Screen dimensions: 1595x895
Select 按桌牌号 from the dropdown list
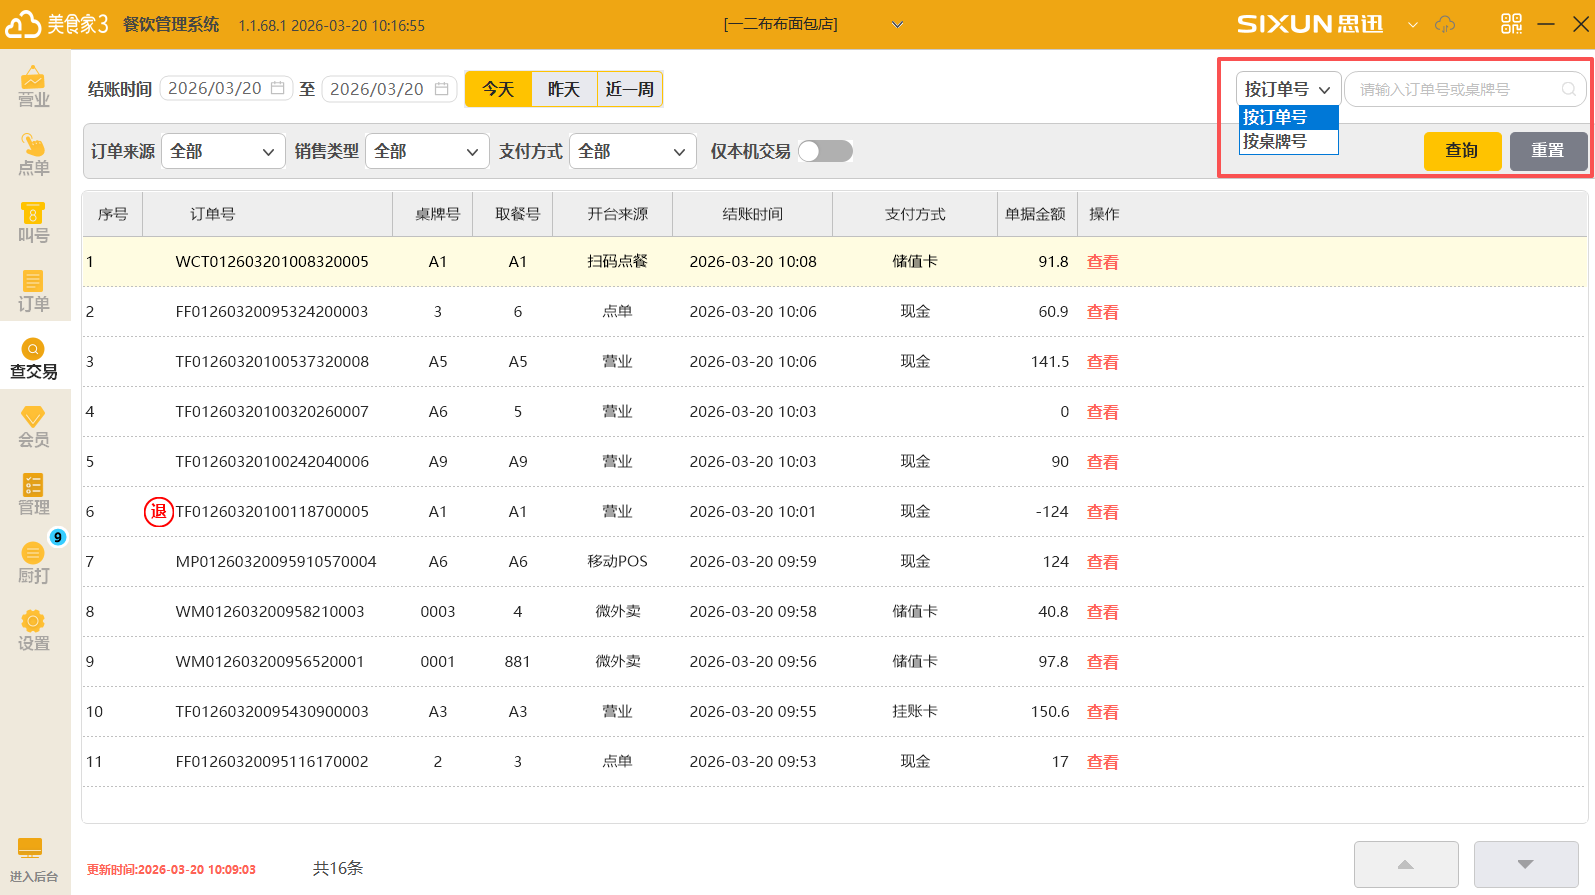pyautogui.click(x=1287, y=142)
